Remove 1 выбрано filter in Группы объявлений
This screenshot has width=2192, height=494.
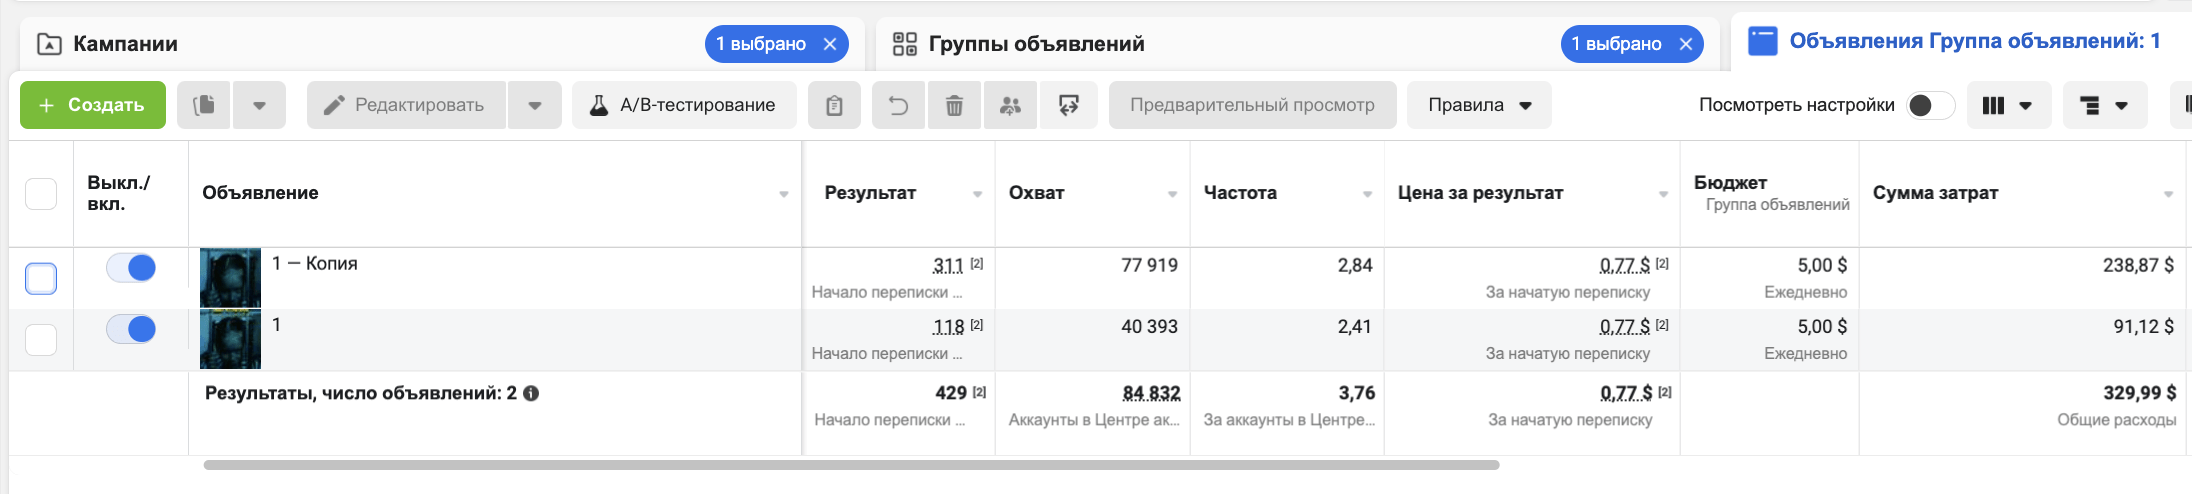[1686, 44]
